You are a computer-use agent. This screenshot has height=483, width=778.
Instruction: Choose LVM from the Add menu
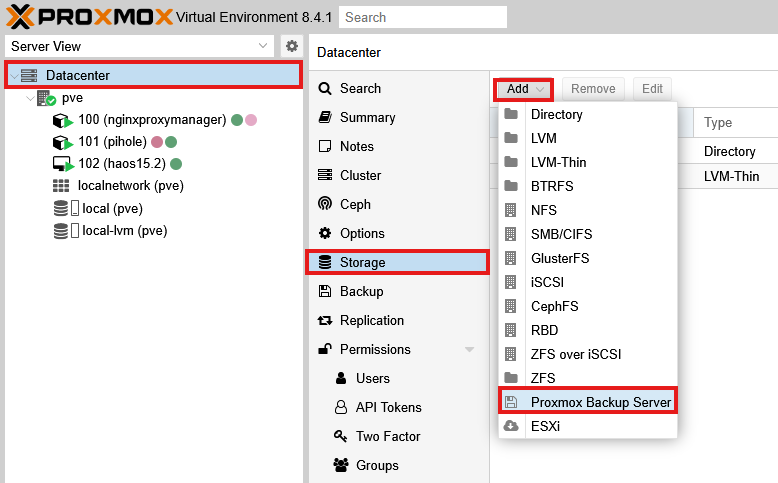tap(588, 138)
